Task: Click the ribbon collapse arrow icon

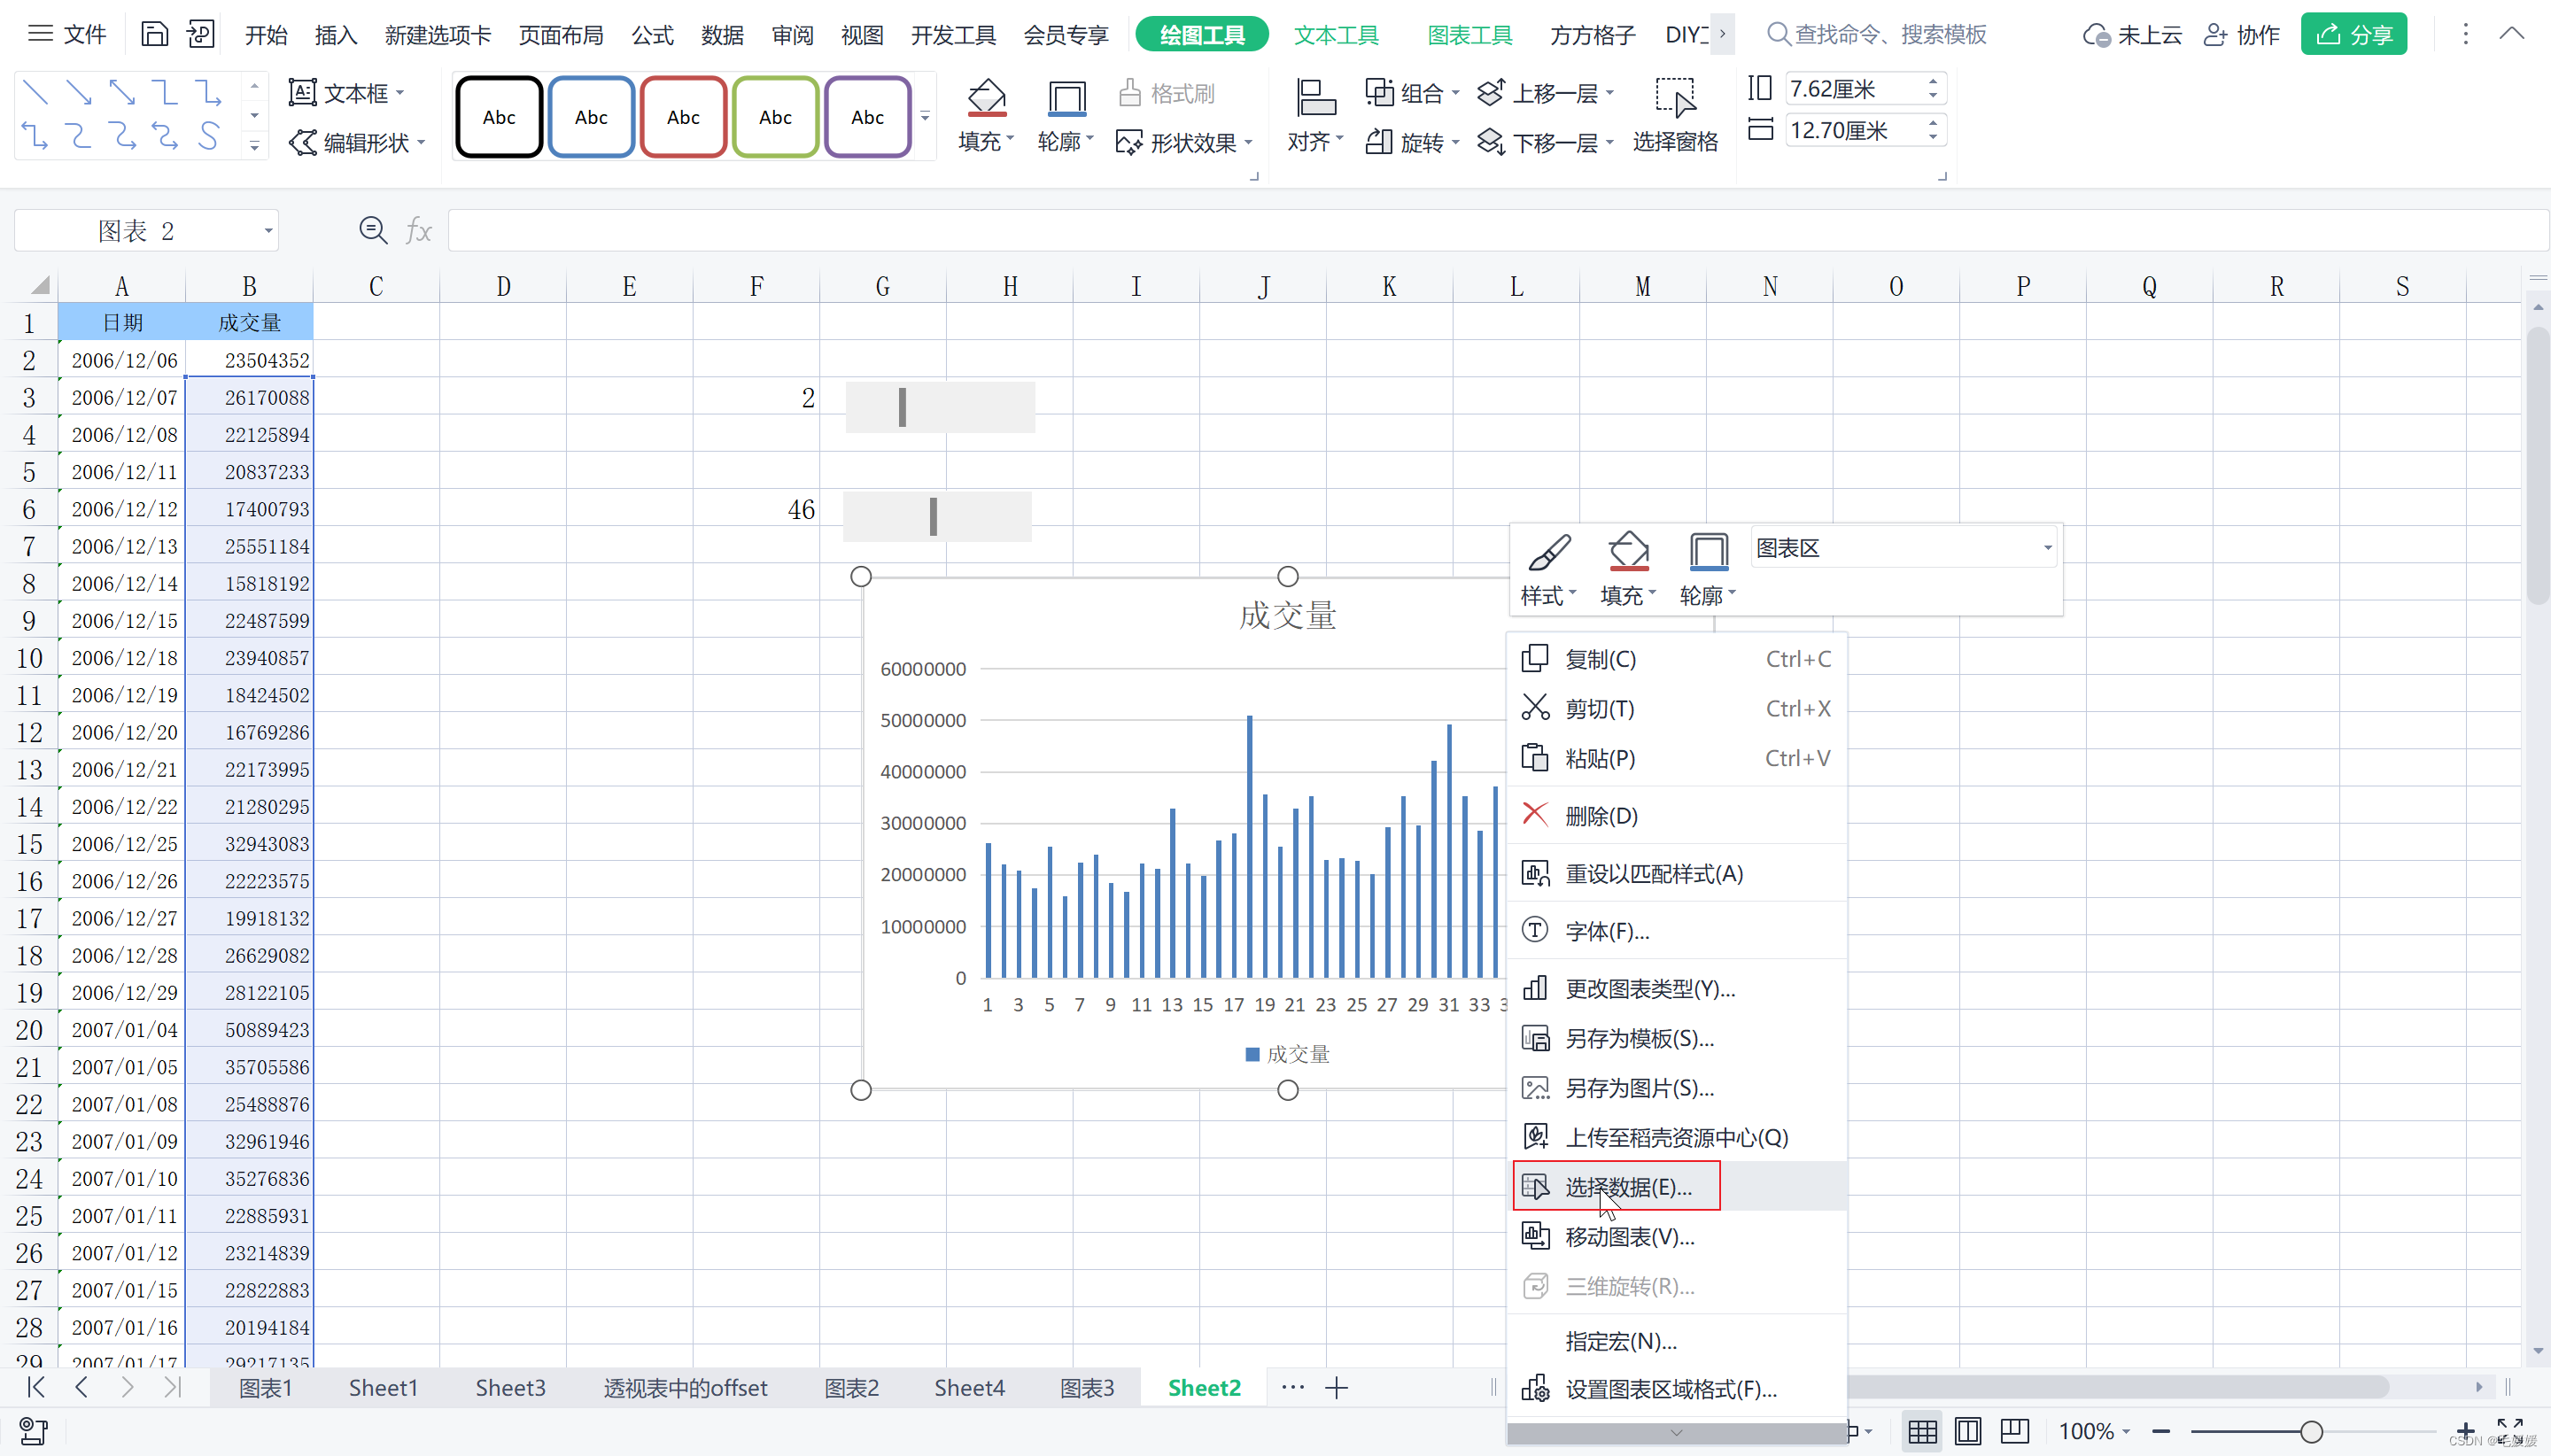Action: click(2511, 34)
